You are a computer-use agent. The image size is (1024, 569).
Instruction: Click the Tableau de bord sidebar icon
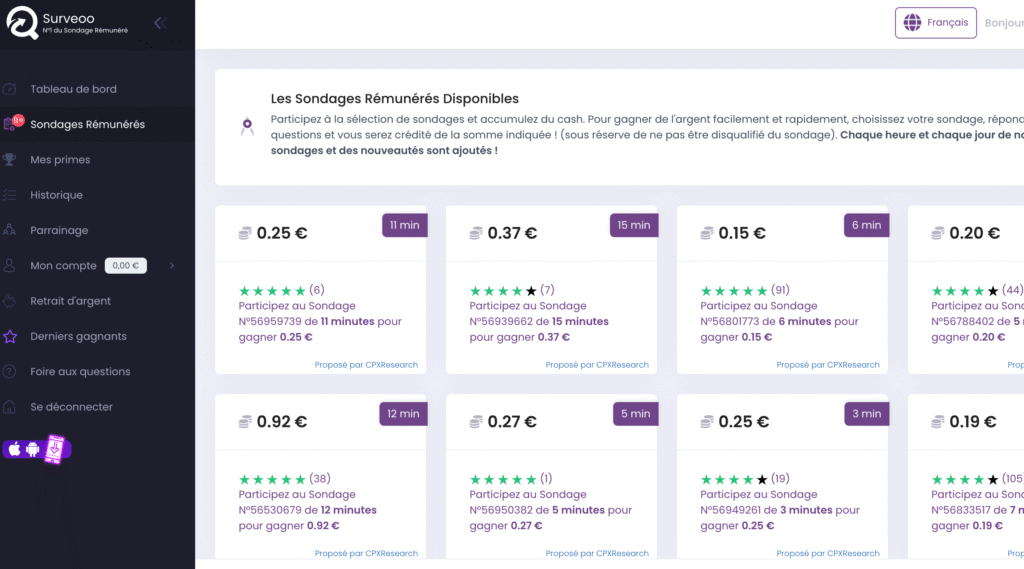[x=10, y=89]
